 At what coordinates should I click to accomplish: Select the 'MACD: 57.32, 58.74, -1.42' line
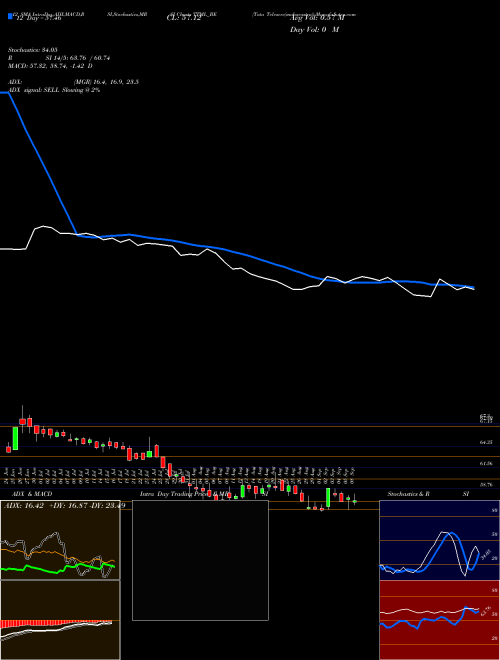point(50,66)
